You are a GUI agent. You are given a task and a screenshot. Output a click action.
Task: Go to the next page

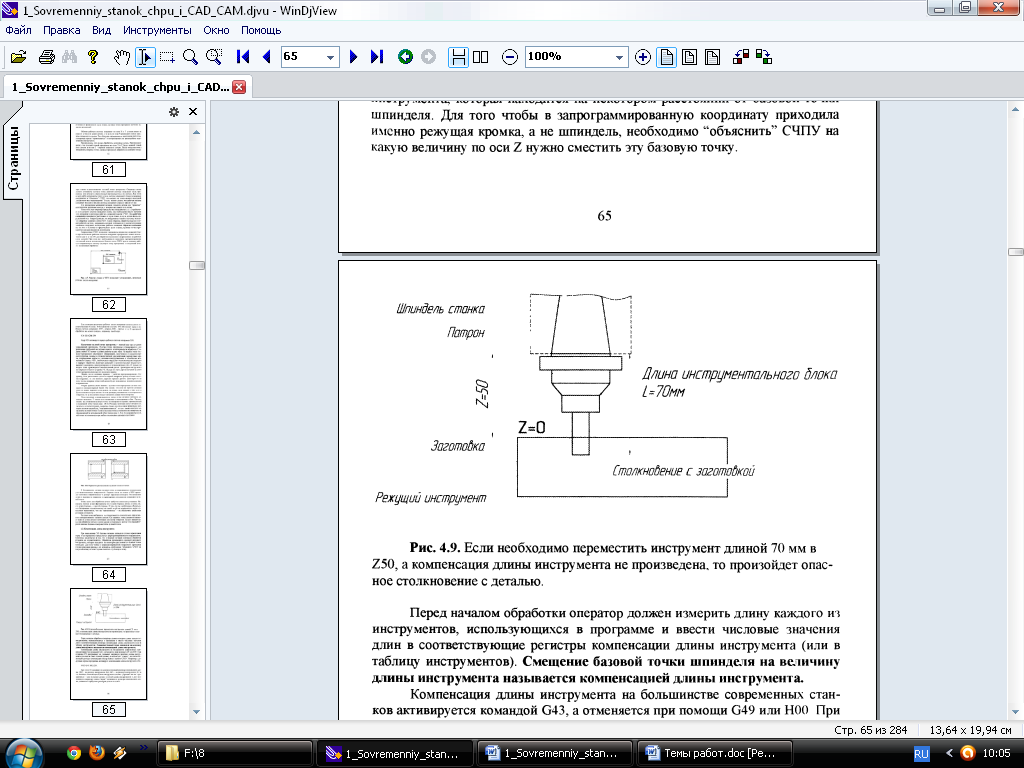(x=353, y=57)
